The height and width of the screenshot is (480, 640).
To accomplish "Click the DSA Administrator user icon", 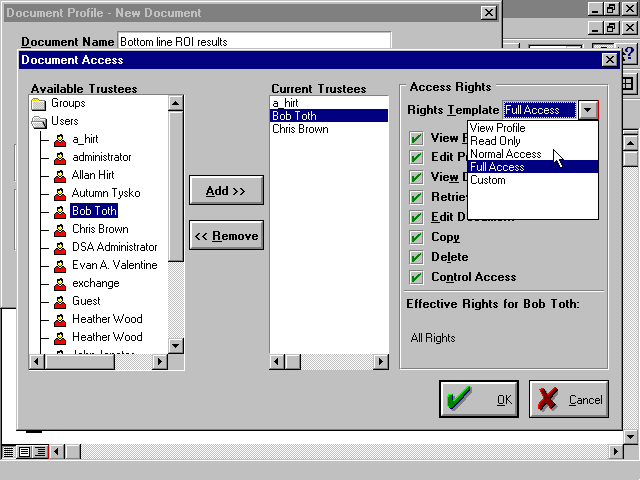I will click(x=60, y=248).
